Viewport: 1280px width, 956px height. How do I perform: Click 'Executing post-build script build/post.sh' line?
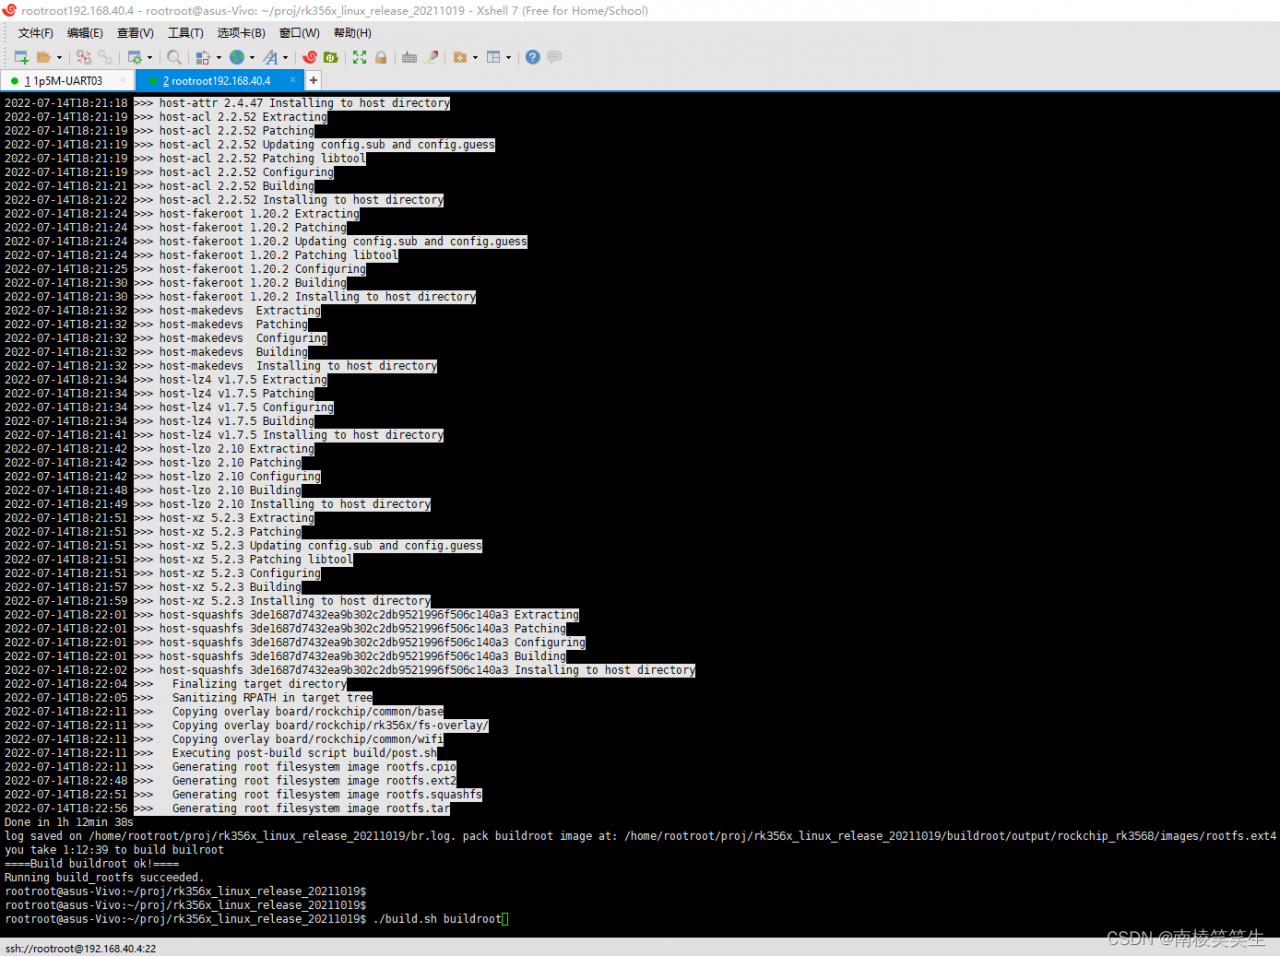point(304,753)
